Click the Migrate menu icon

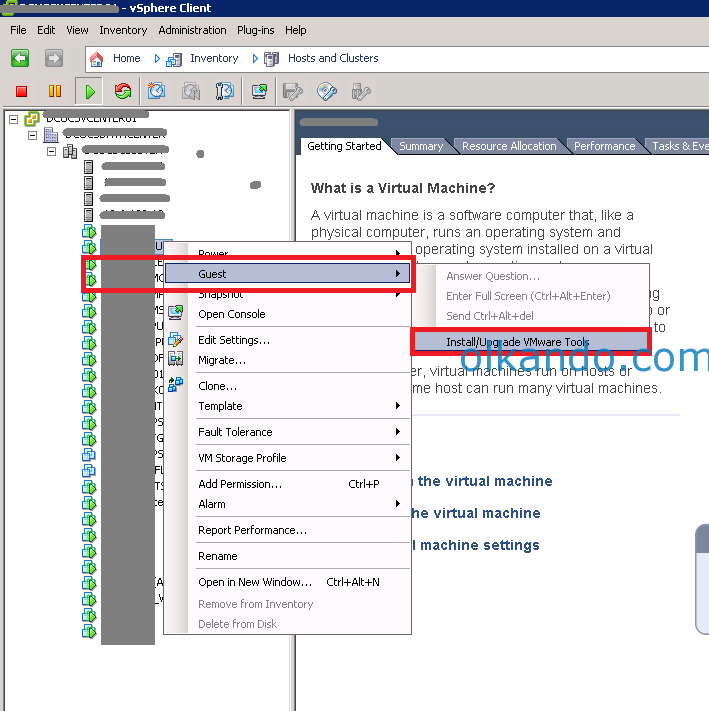pos(175,359)
